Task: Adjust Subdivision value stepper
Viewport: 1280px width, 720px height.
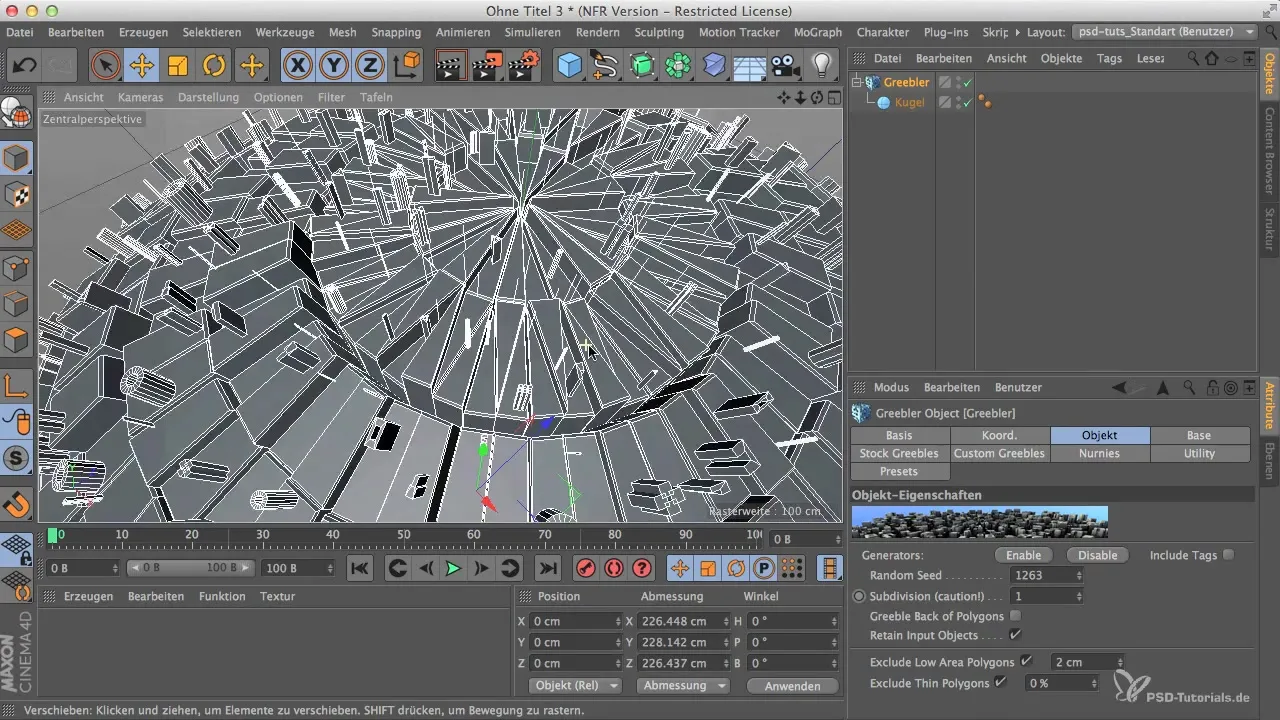Action: point(1078,595)
